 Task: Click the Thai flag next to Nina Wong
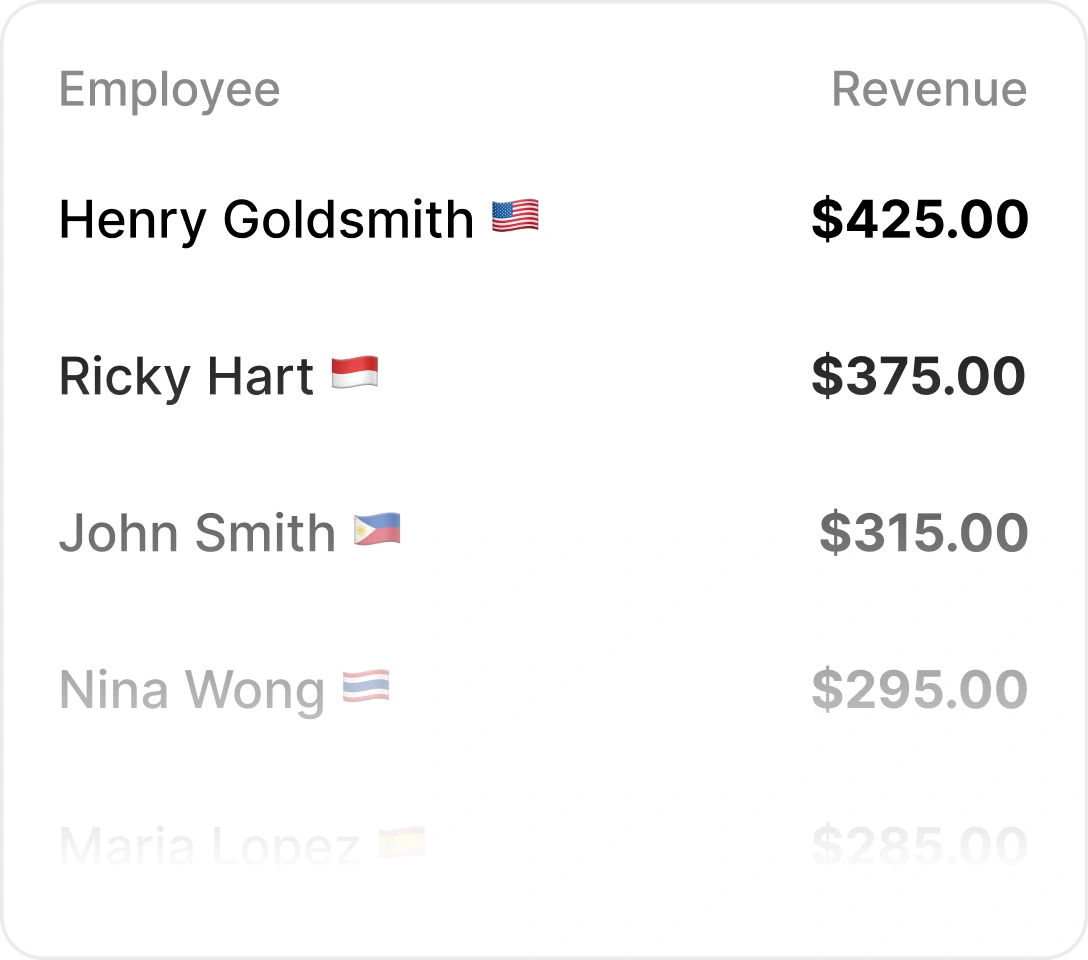366,687
